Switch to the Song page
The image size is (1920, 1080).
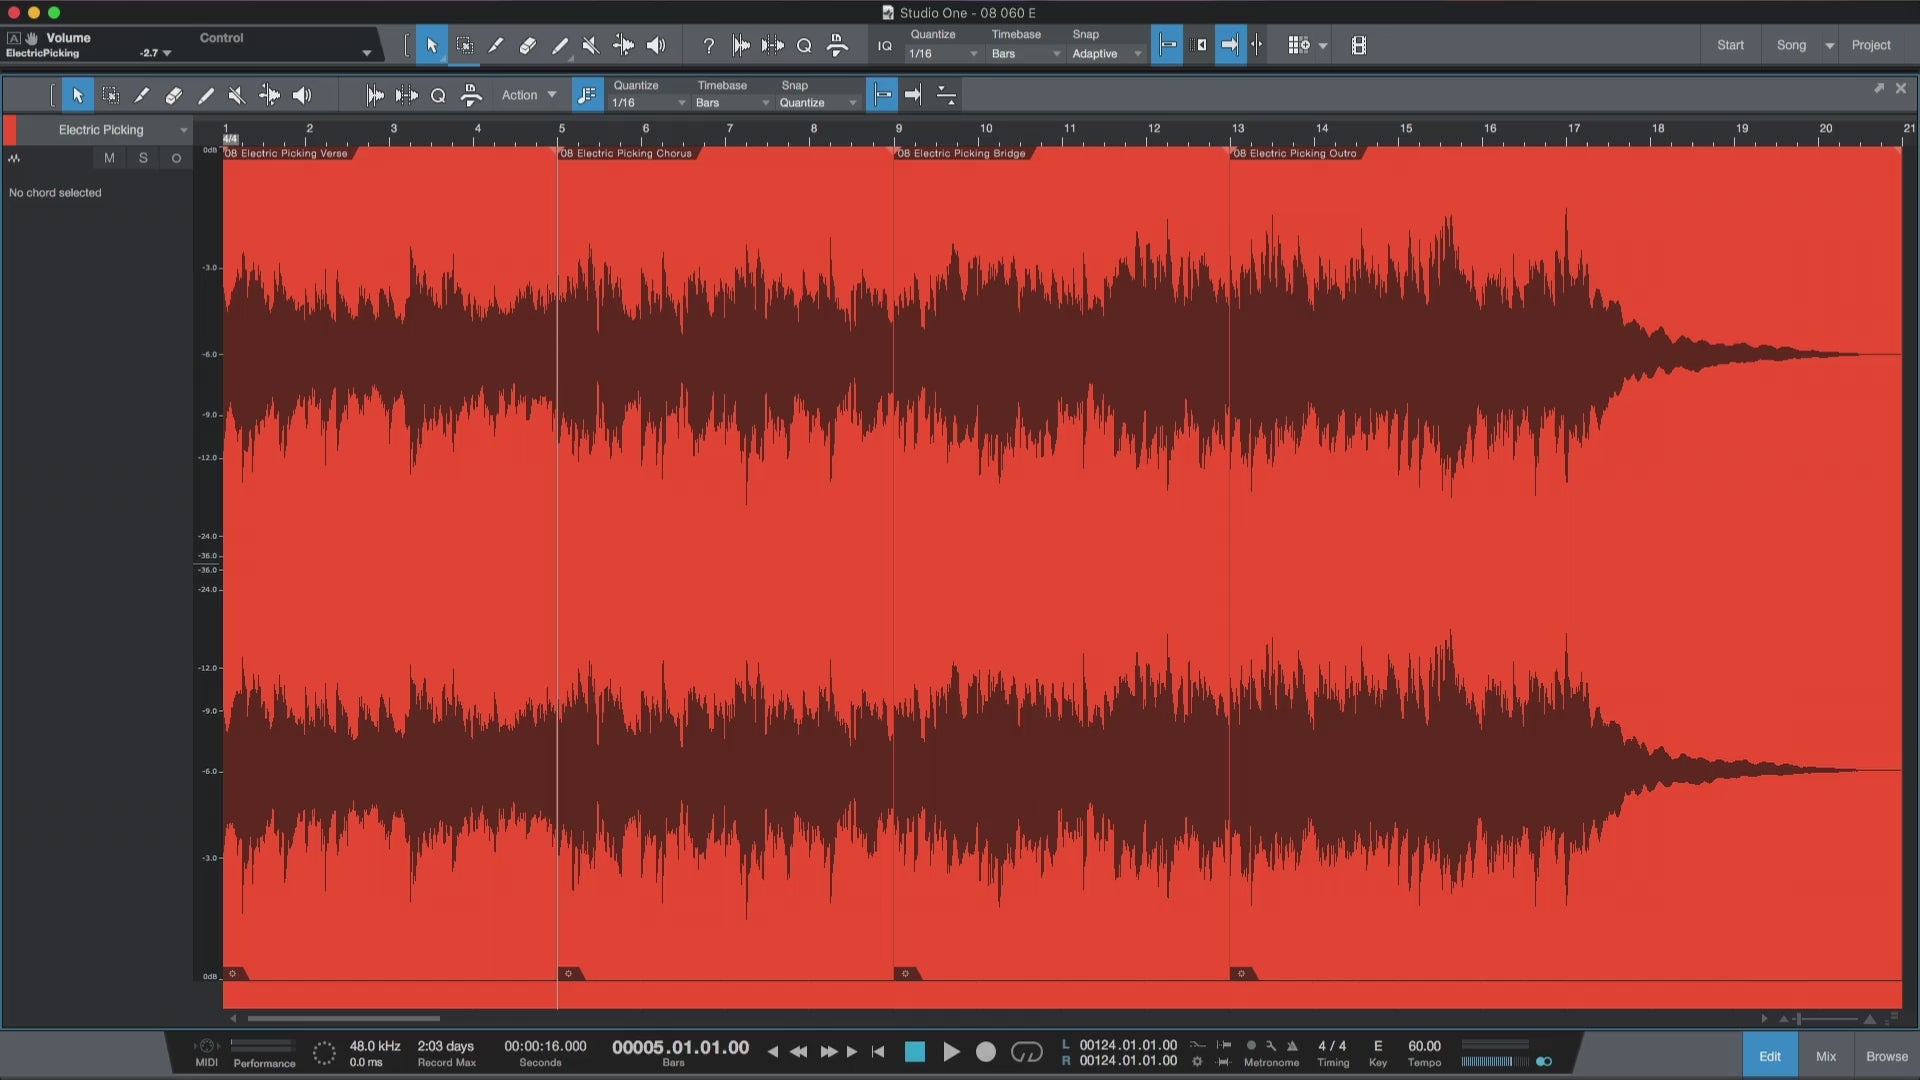(1791, 45)
